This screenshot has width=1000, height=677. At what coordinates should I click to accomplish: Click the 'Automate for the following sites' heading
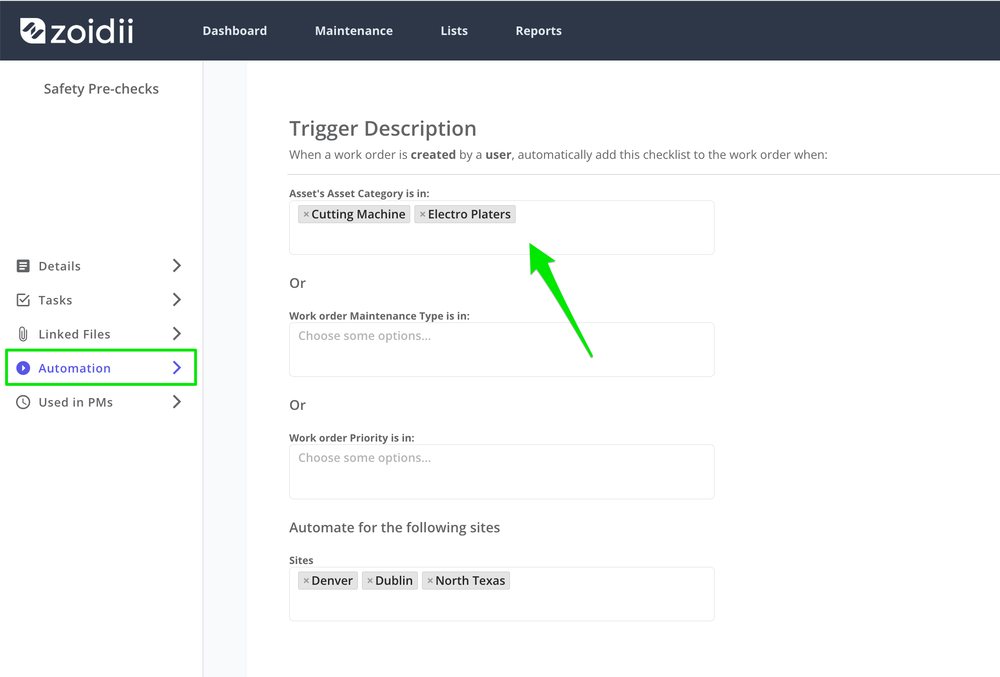click(394, 527)
